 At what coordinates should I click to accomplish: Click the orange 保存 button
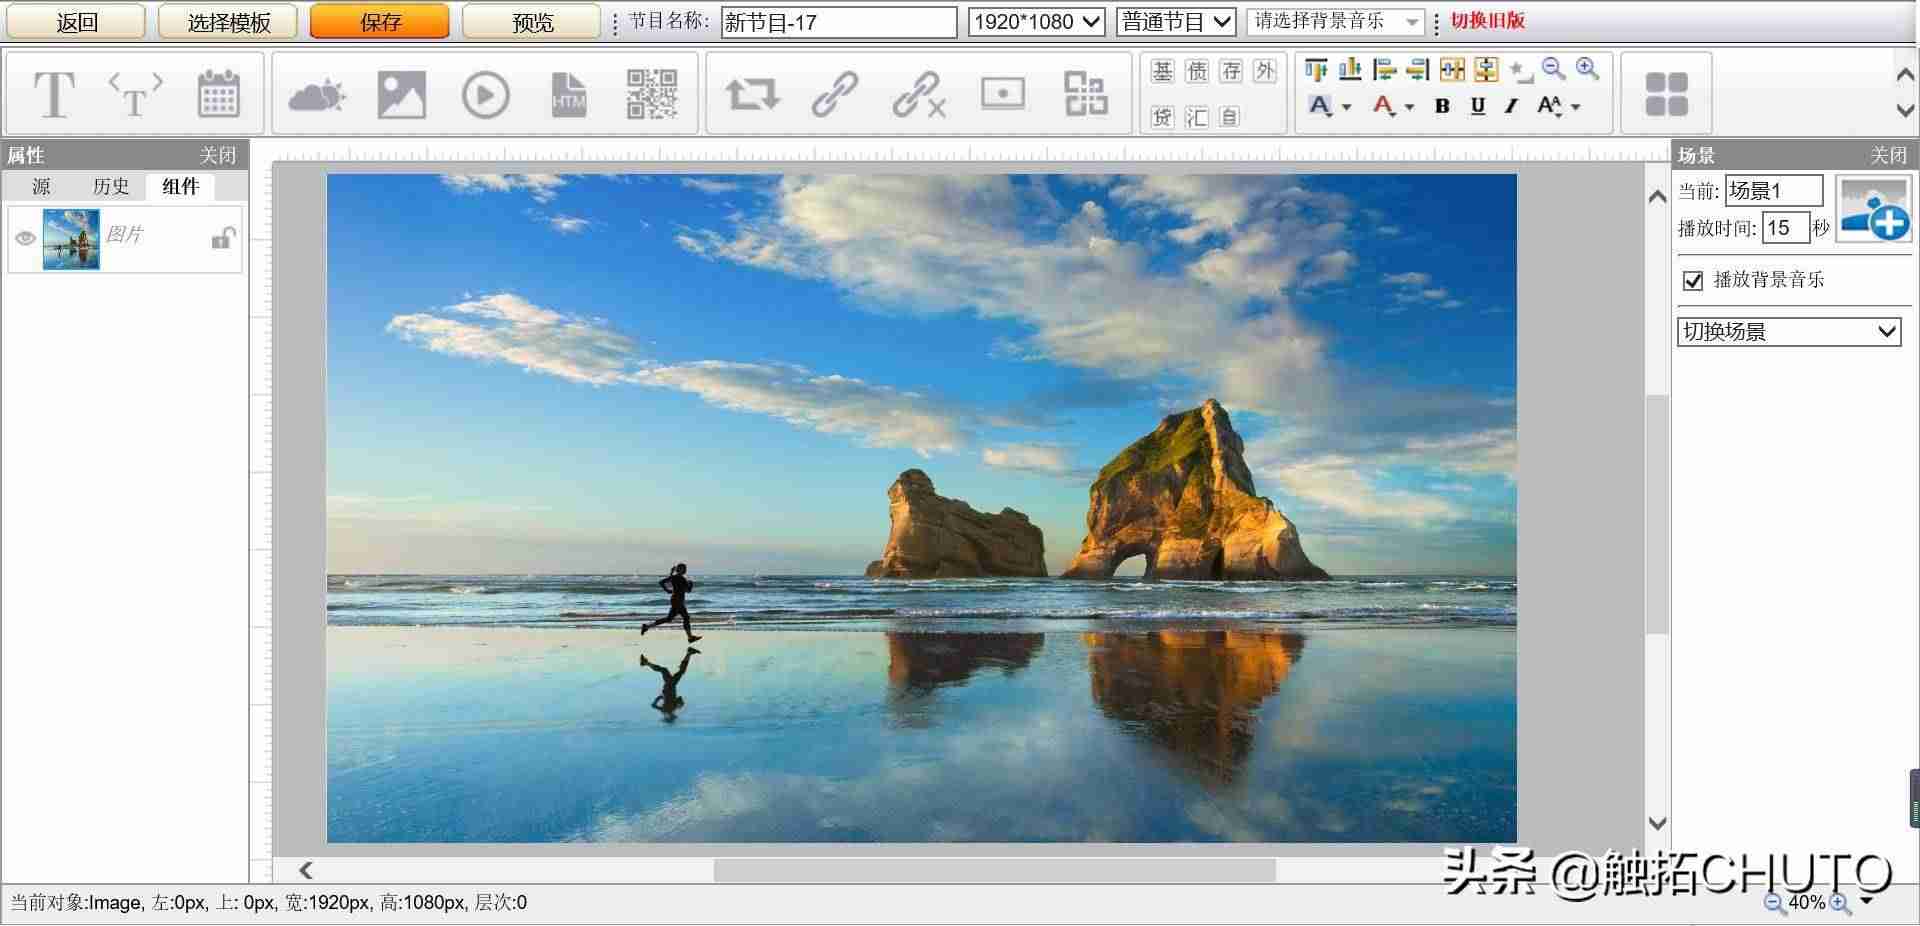coord(380,22)
